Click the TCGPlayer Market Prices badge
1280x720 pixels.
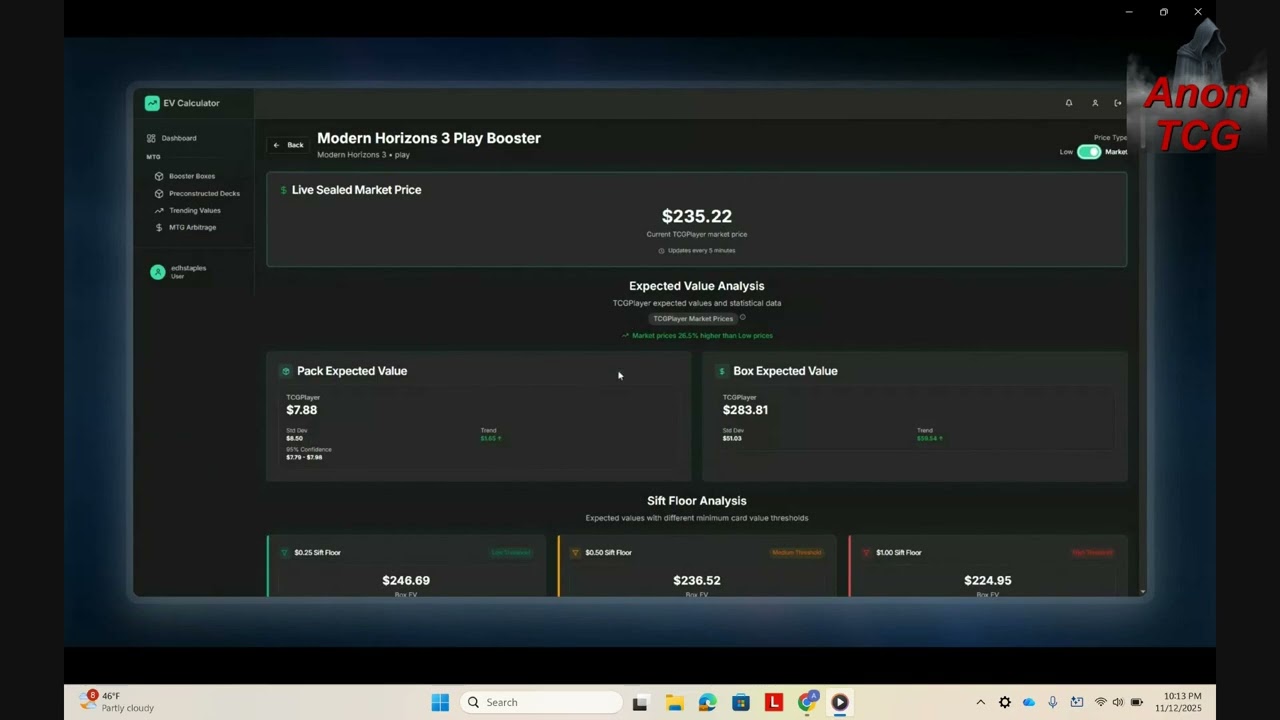click(x=693, y=319)
